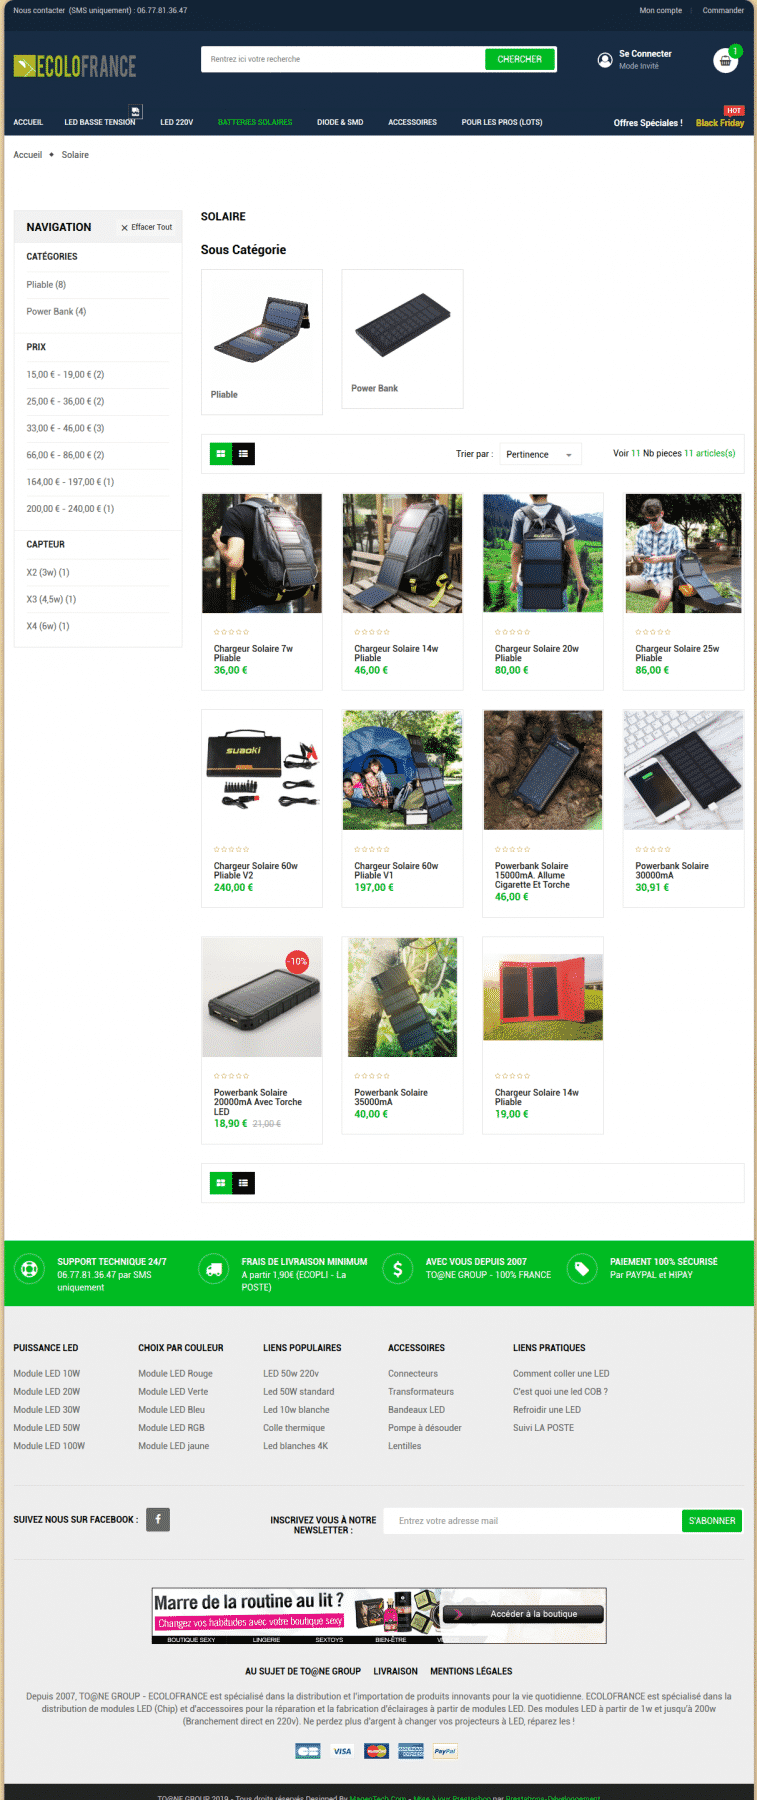This screenshot has width=757, height=1800.
Task: Click the support technique lifebuoy icon
Action: tap(30, 1269)
